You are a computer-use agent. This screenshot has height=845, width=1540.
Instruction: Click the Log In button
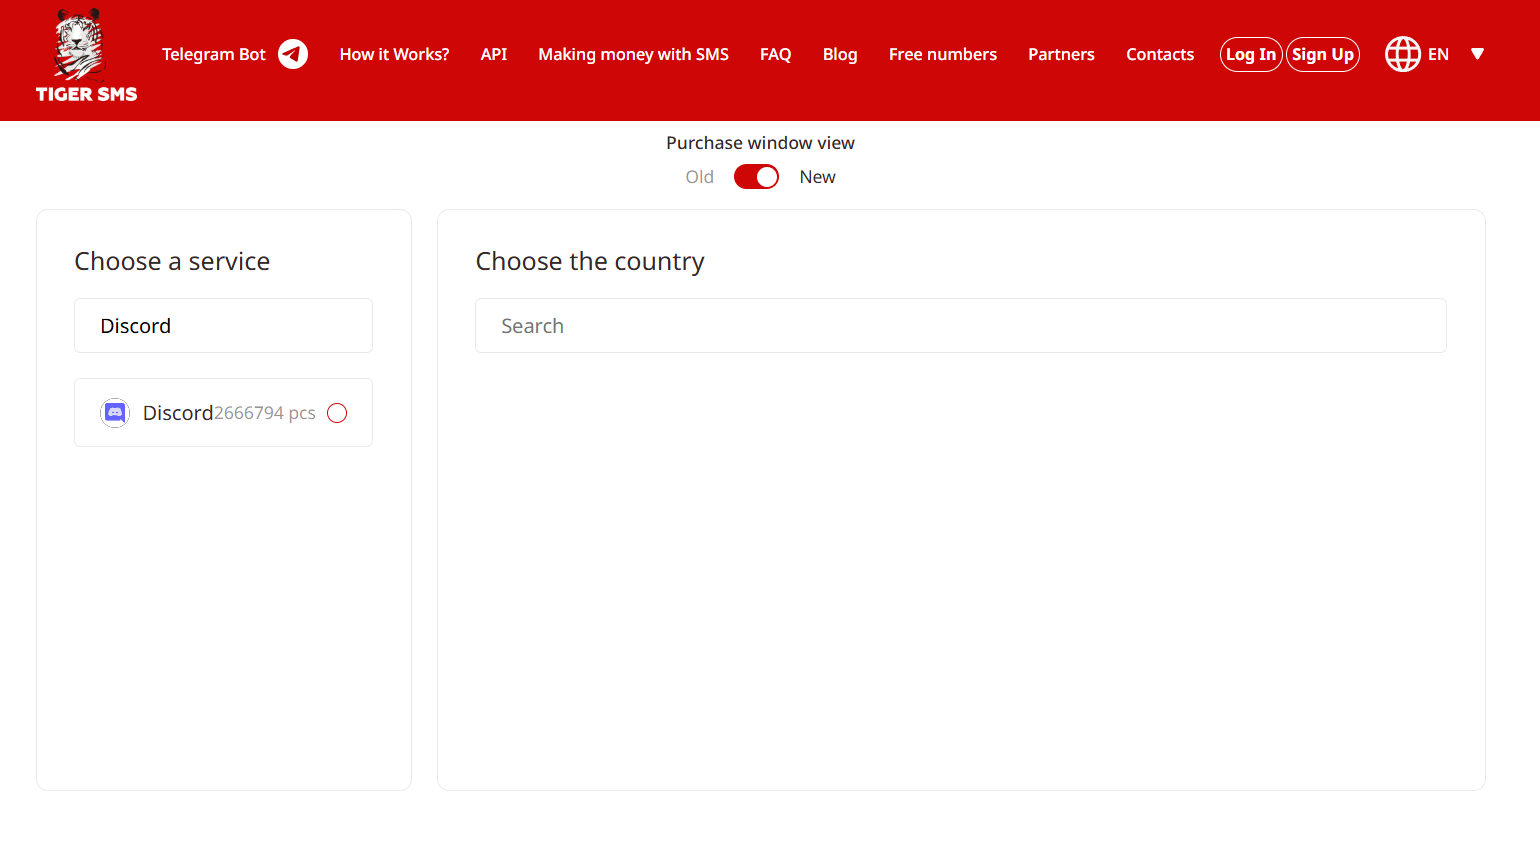1251,54
